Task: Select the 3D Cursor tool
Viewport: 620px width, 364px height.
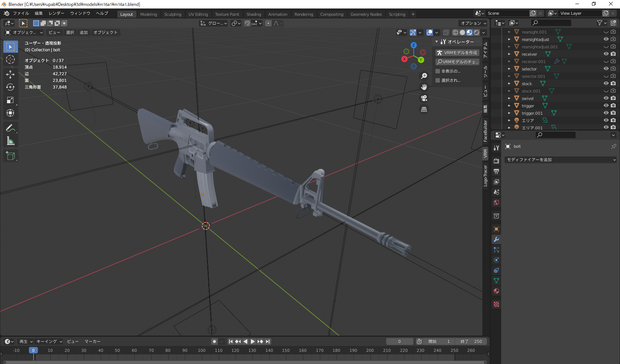Action: pos(10,59)
